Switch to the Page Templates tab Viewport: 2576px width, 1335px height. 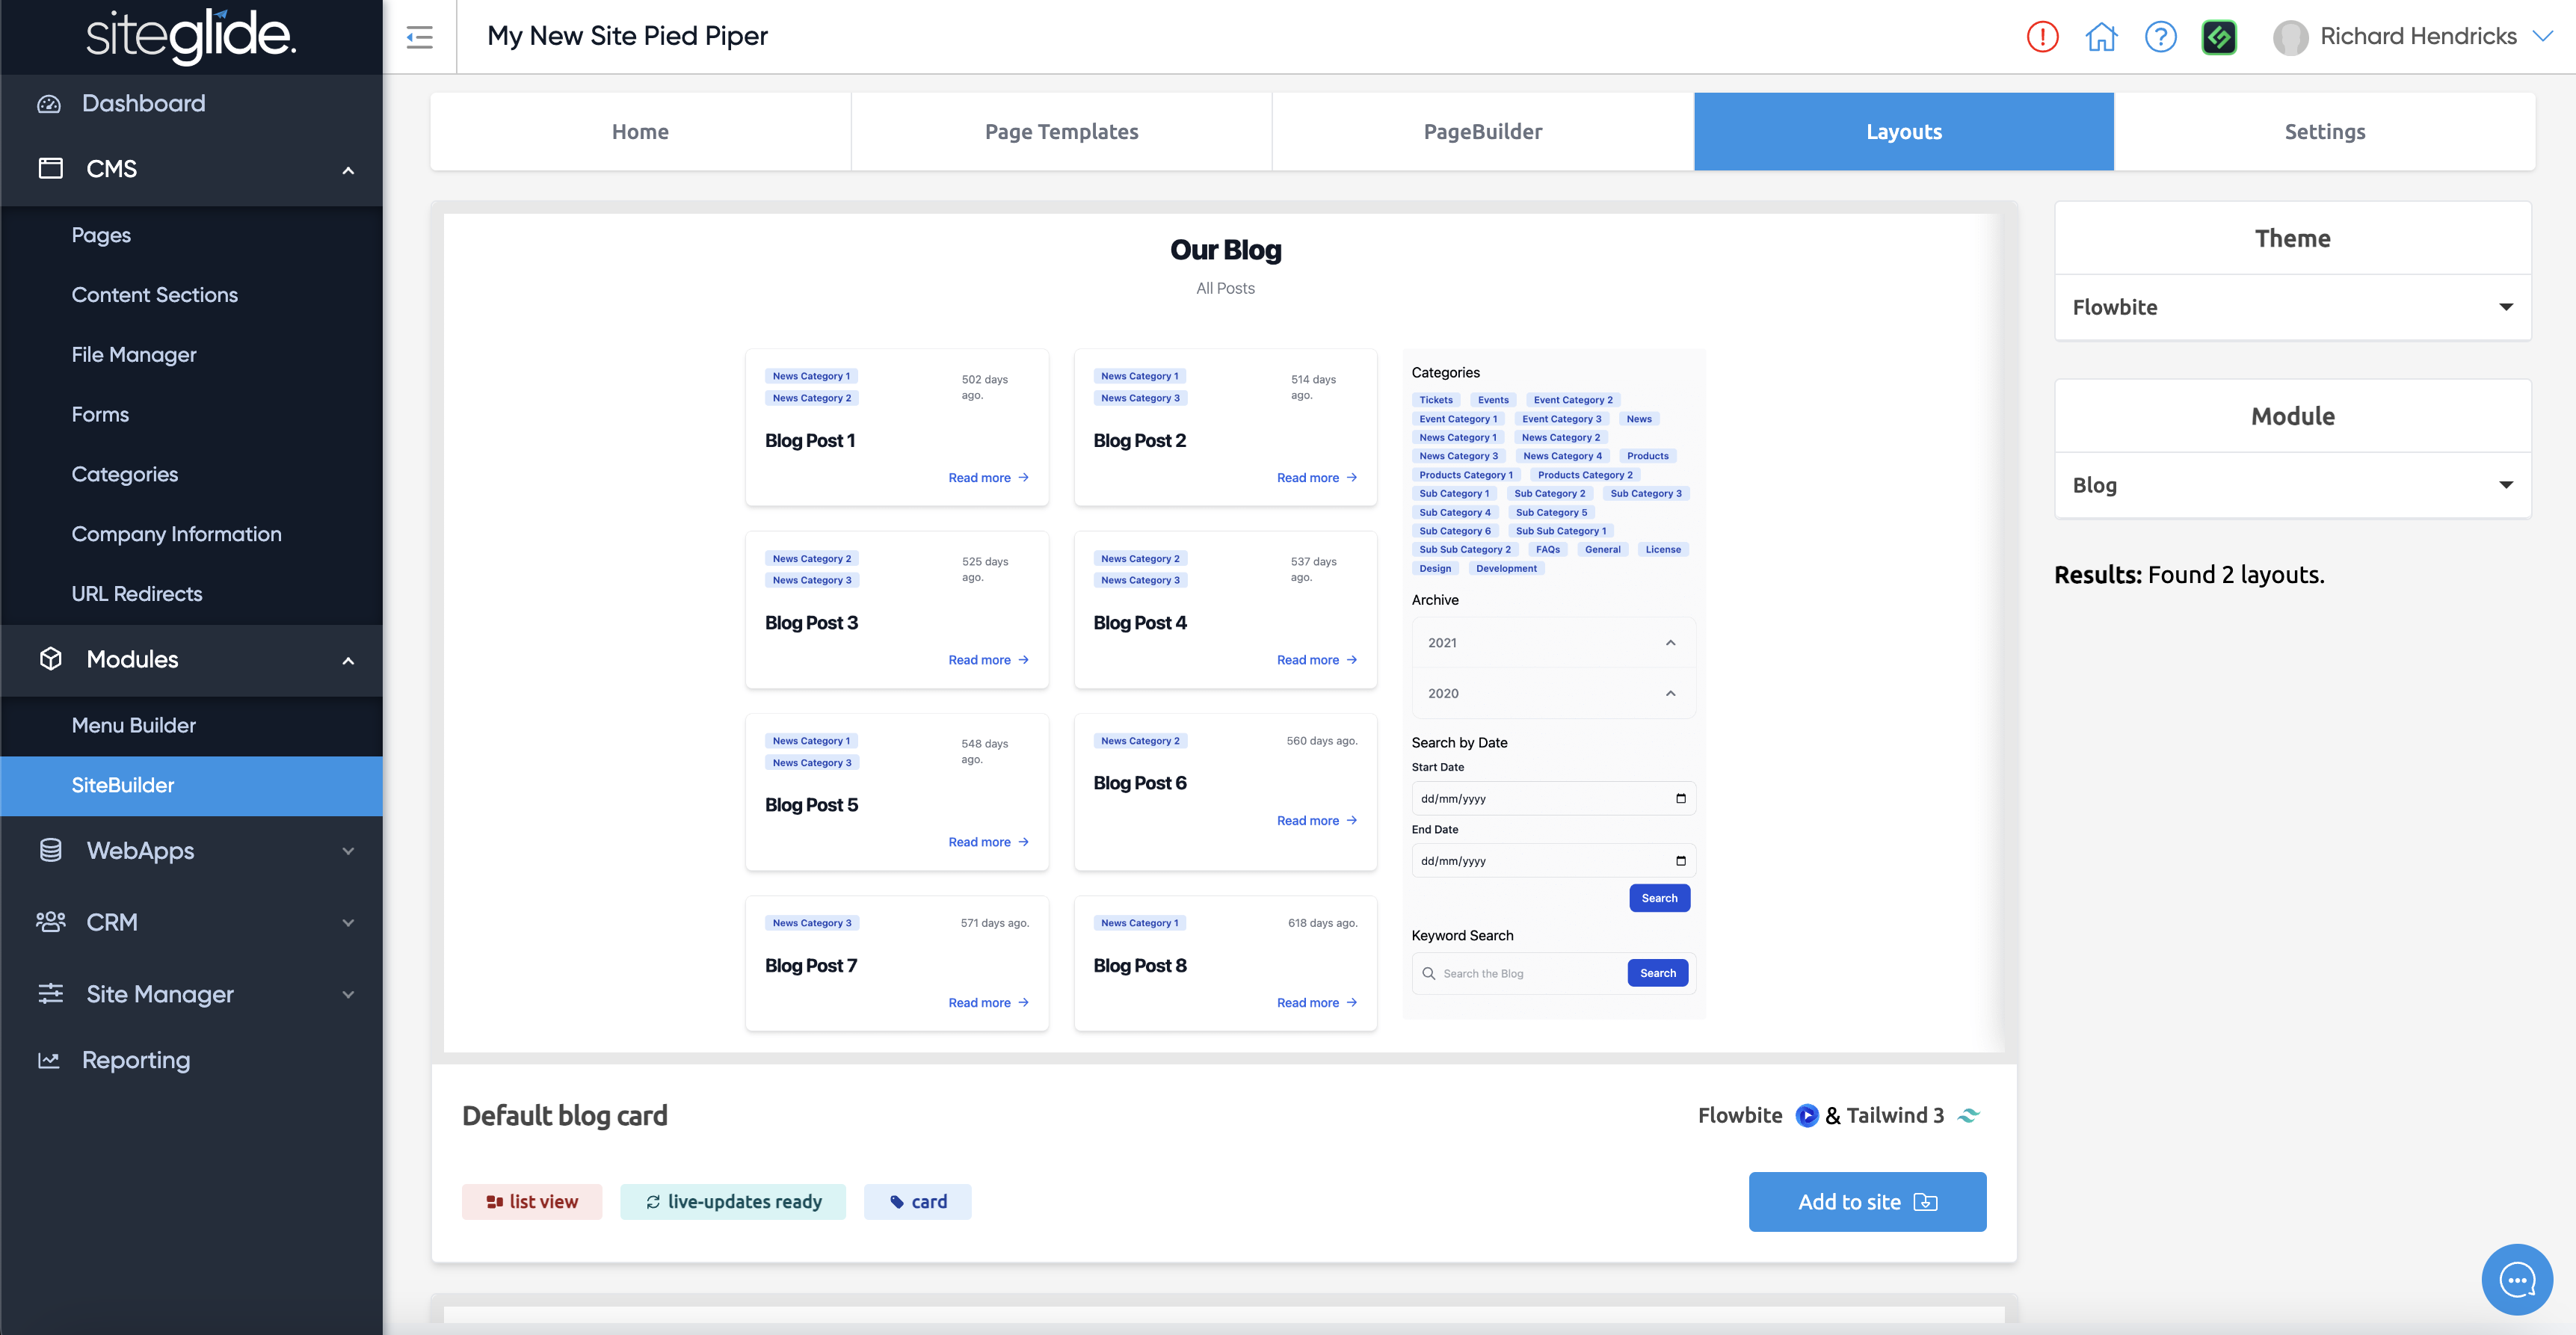1061,132
